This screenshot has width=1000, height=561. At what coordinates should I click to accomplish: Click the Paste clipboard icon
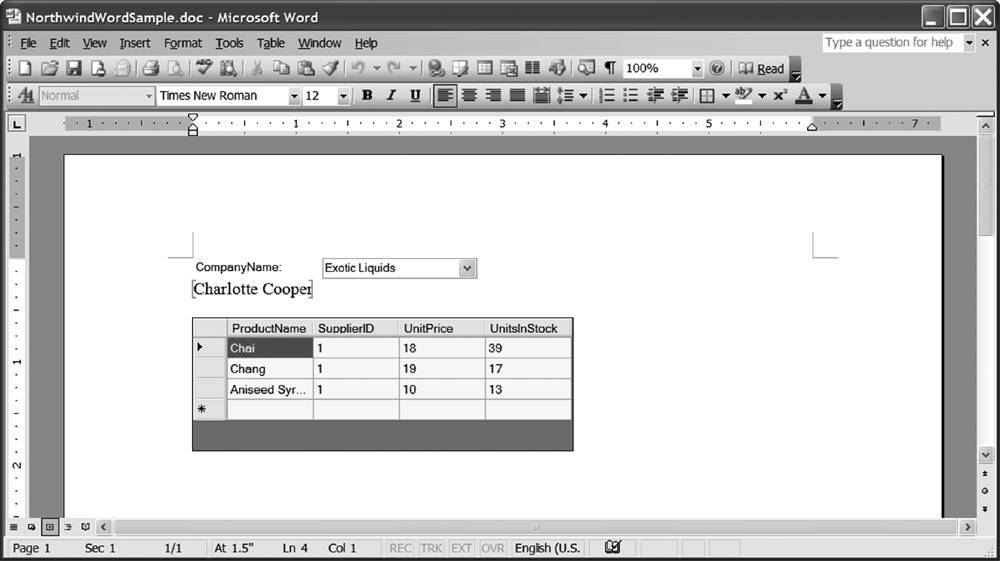pos(306,68)
